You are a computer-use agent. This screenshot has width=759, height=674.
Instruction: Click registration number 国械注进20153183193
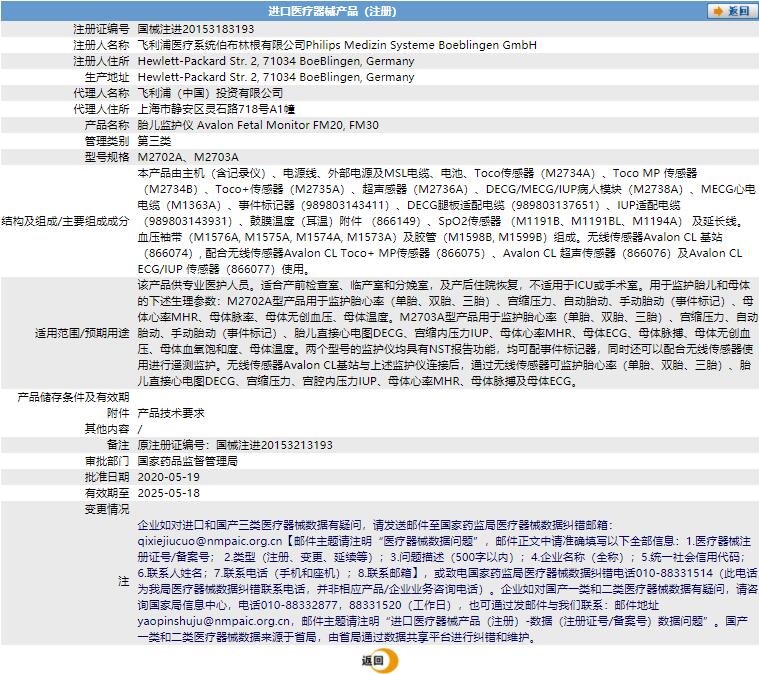point(196,29)
